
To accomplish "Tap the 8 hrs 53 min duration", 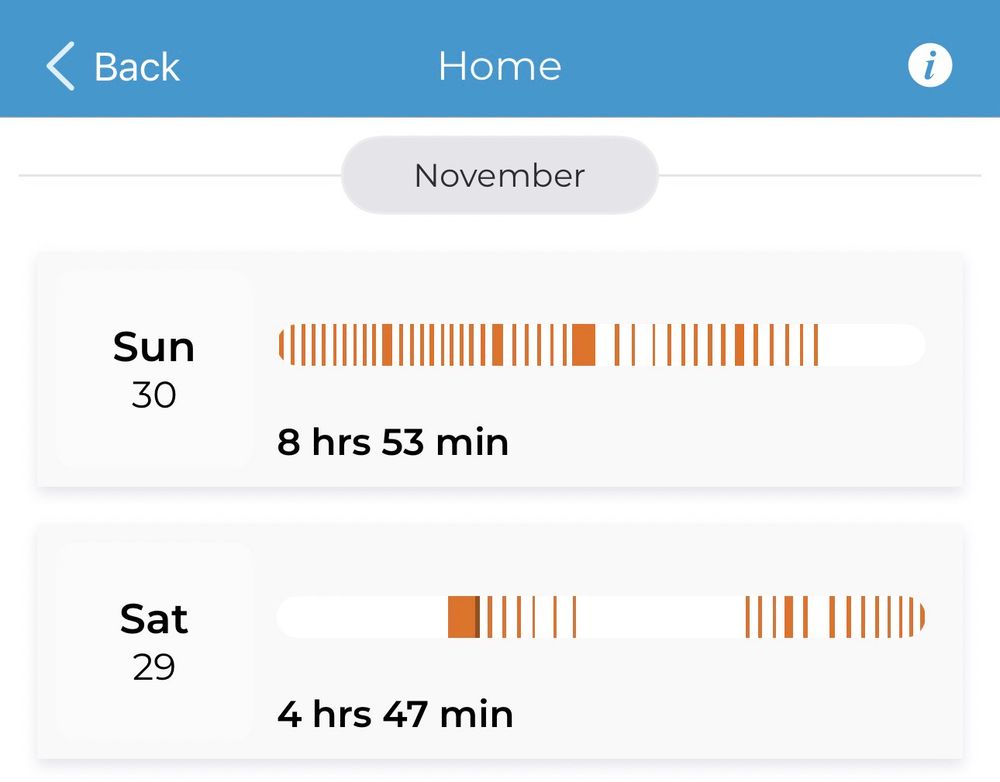I will (393, 441).
